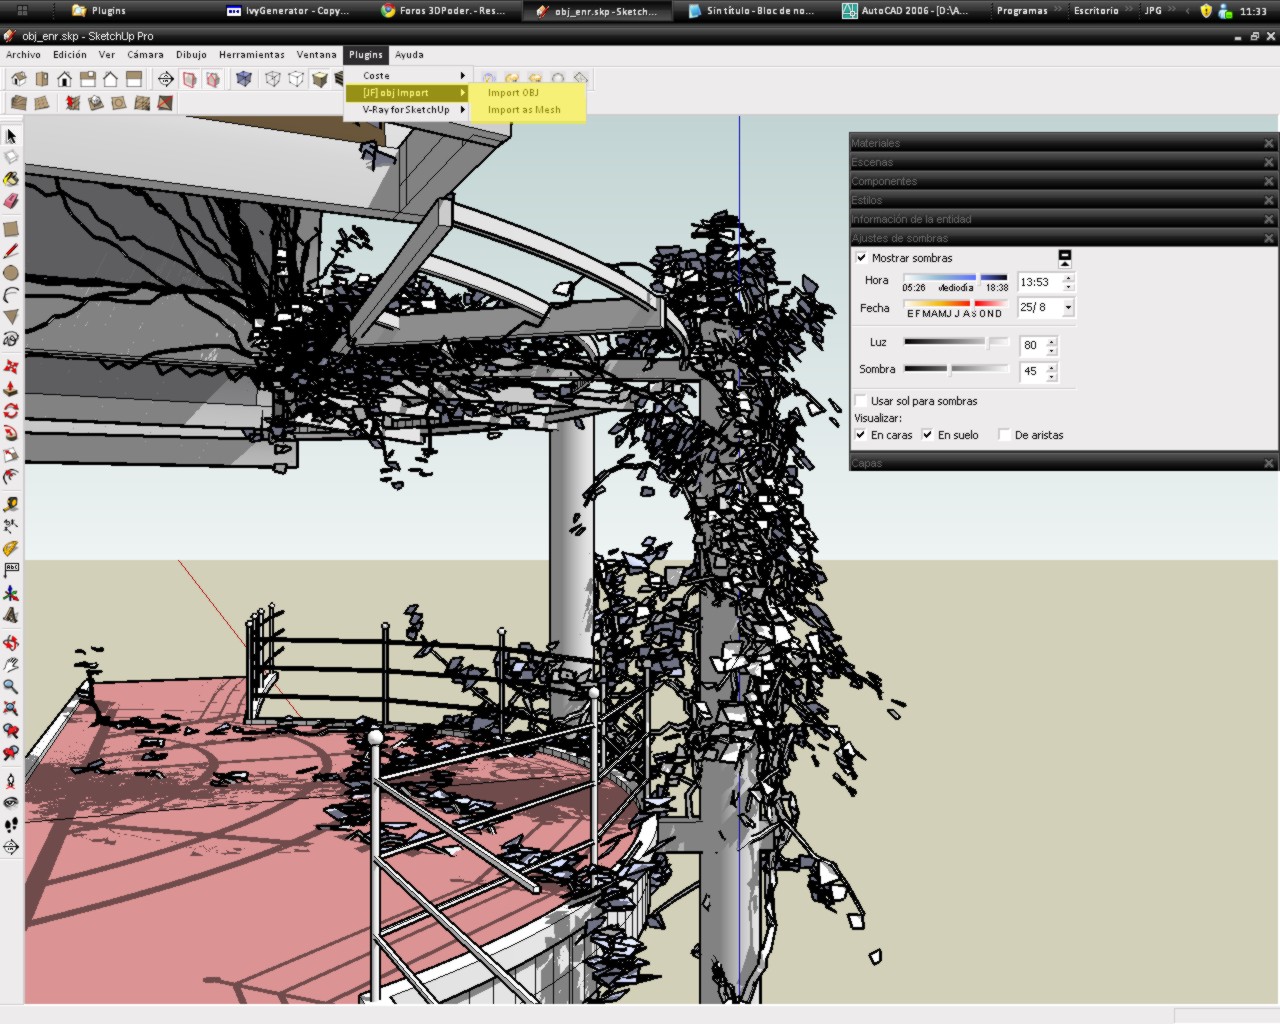Viewport: 1280px width, 1024px height.
Task: Click the time field showing 13:53
Action: tap(1039, 282)
